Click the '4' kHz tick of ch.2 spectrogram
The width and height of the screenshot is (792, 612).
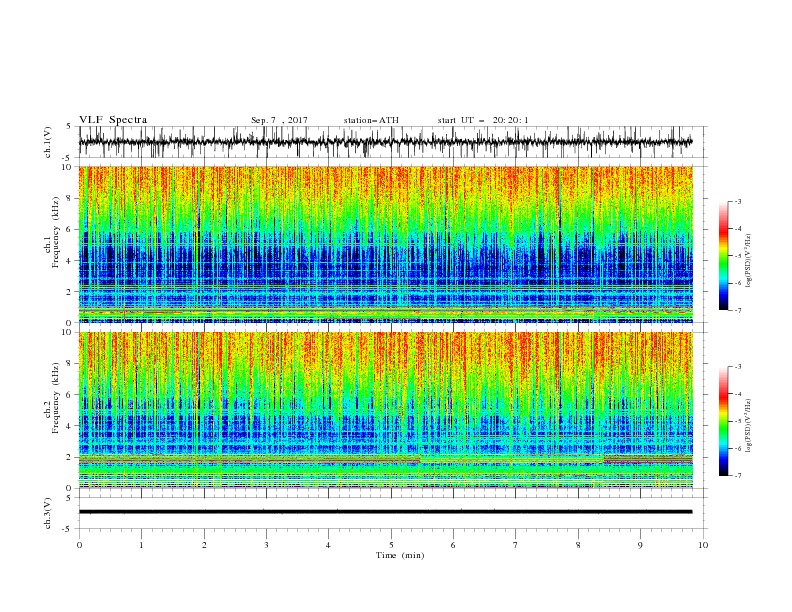pyautogui.click(x=69, y=427)
